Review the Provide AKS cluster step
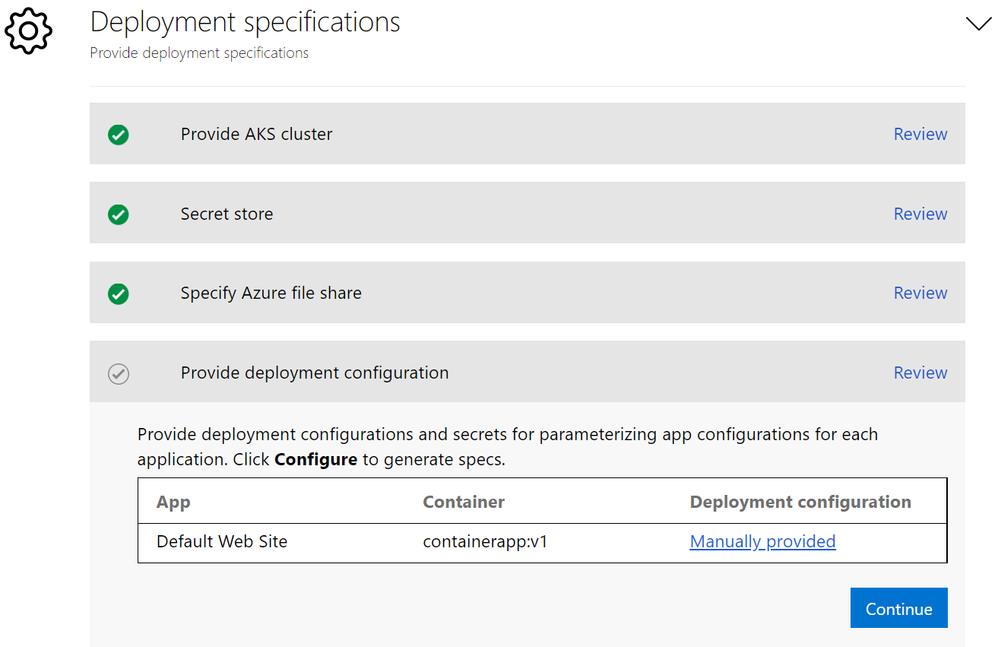This screenshot has width=998, height=647. click(920, 134)
